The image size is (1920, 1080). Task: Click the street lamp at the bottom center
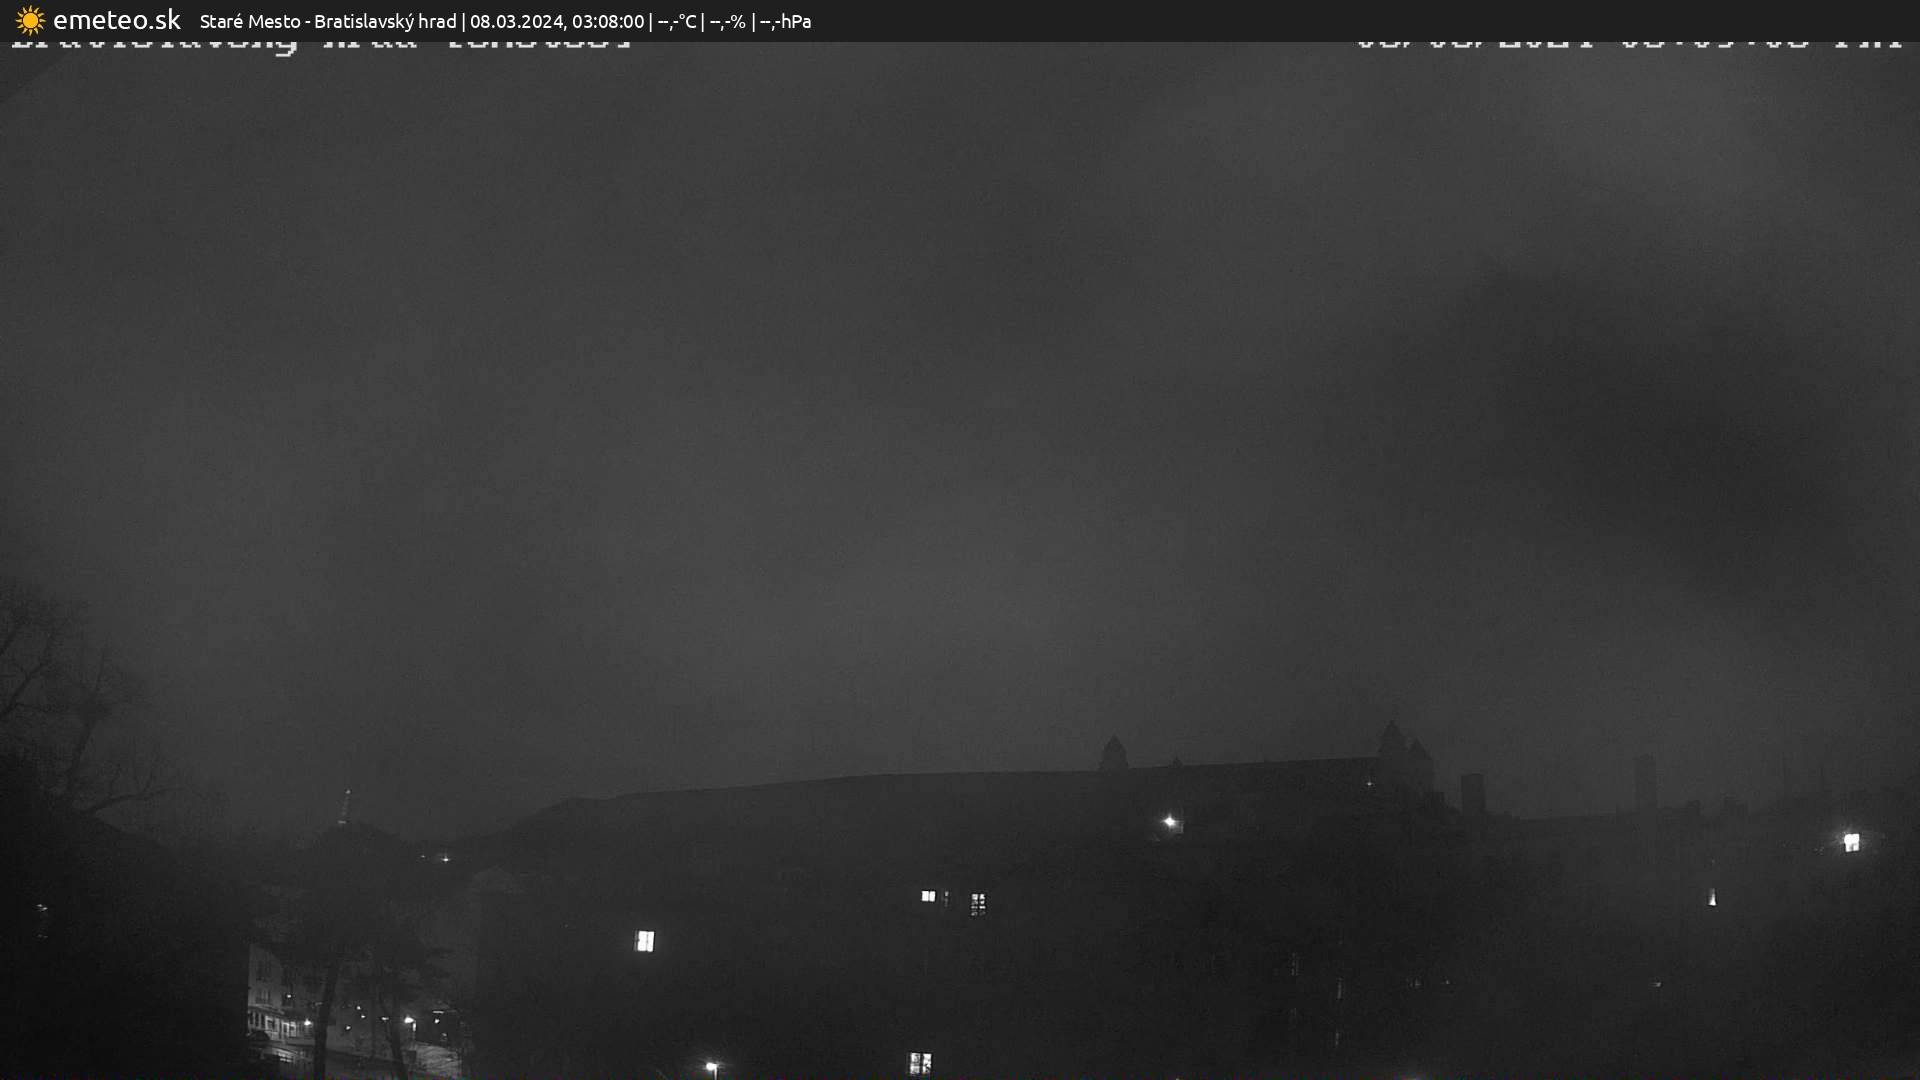pyautogui.click(x=711, y=1067)
